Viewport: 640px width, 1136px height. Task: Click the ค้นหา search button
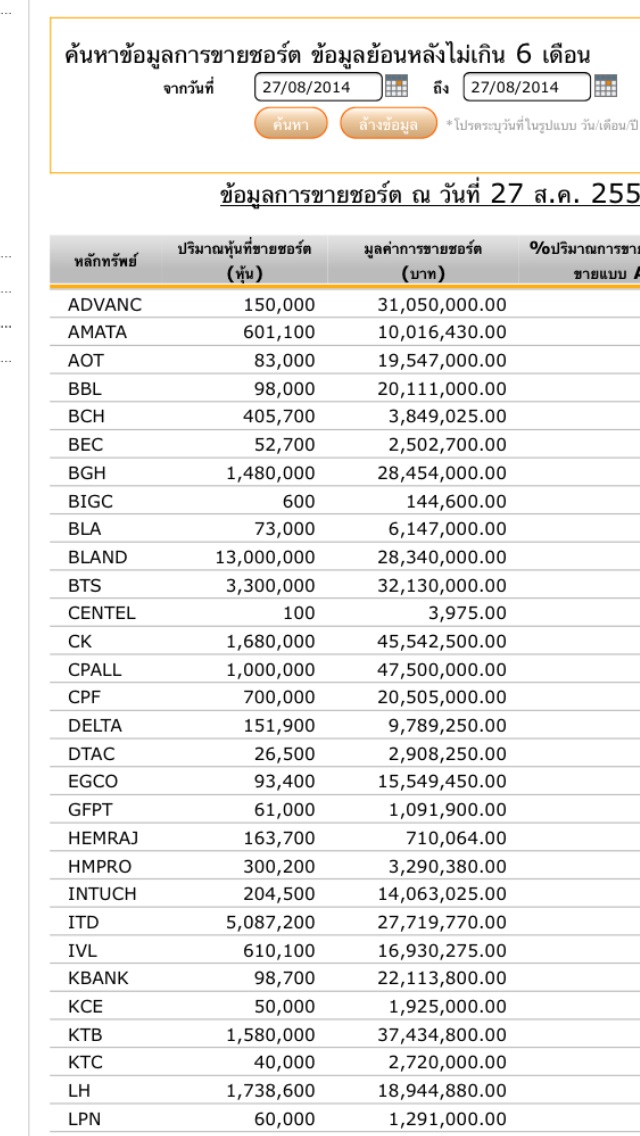click(290, 124)
